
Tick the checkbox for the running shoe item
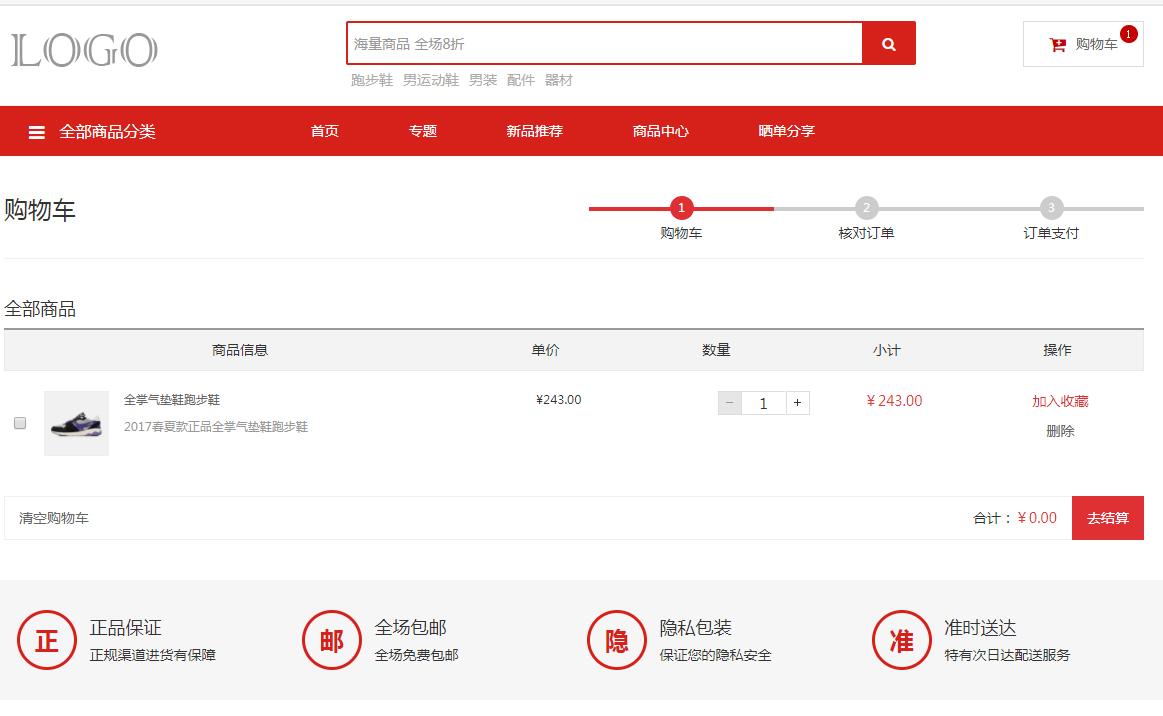[x=20, y=423]
